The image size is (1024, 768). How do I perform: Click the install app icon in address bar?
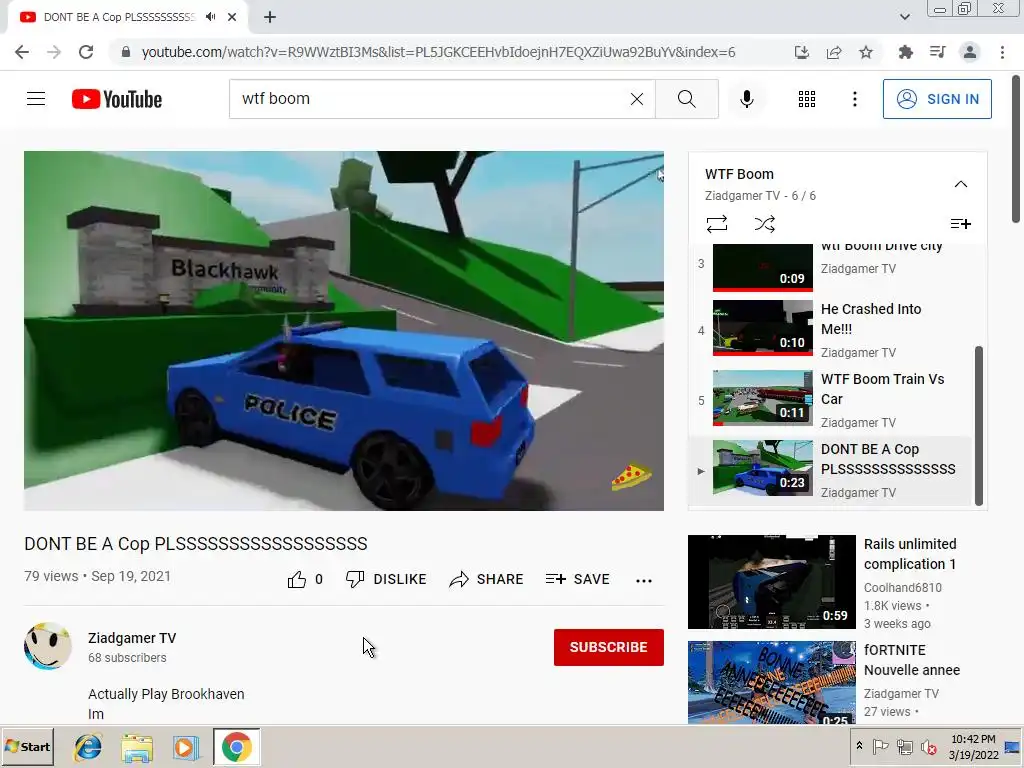click(x=802, y=52)
